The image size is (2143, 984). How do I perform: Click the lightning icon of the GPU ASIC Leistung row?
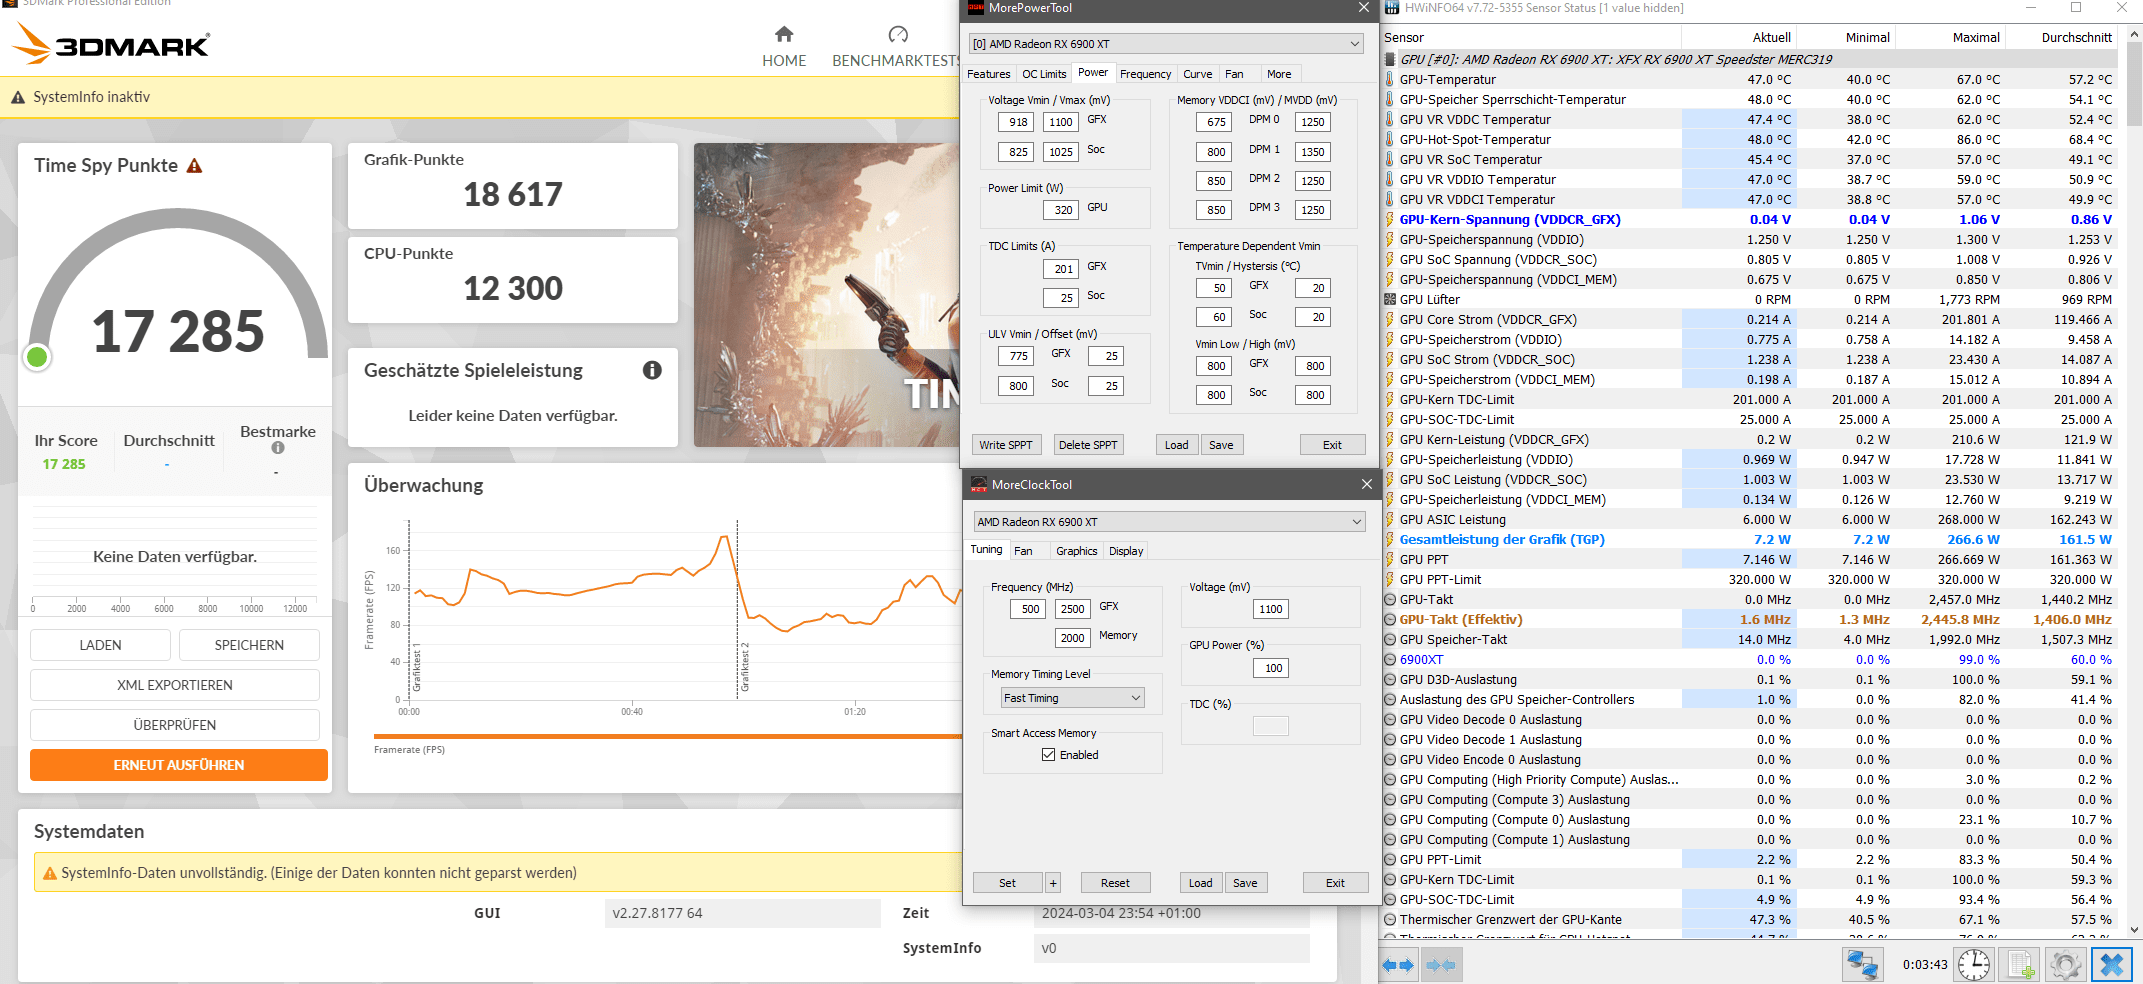coord(1389,519)
